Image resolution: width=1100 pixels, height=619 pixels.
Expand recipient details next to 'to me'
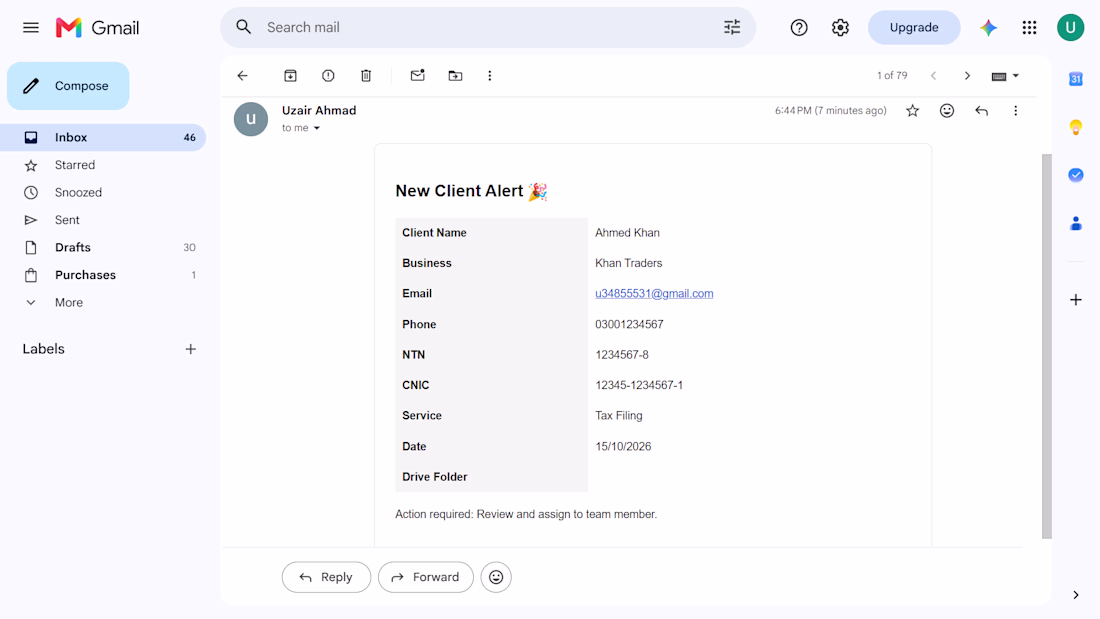coord(317,128)
